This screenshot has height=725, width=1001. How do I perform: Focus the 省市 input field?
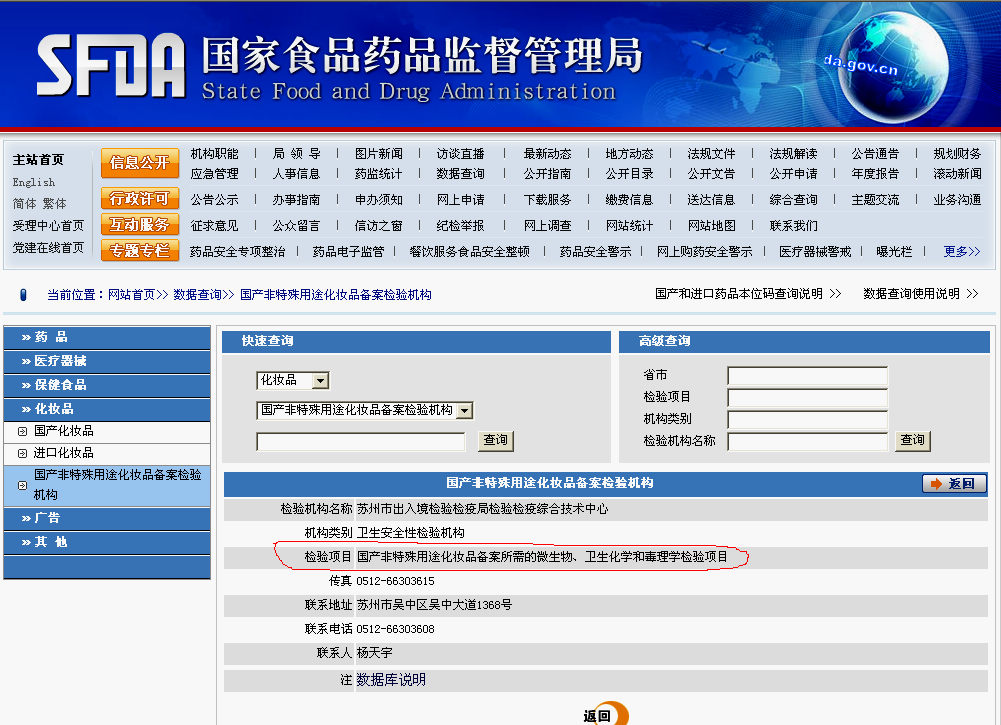tap(808, 376)
